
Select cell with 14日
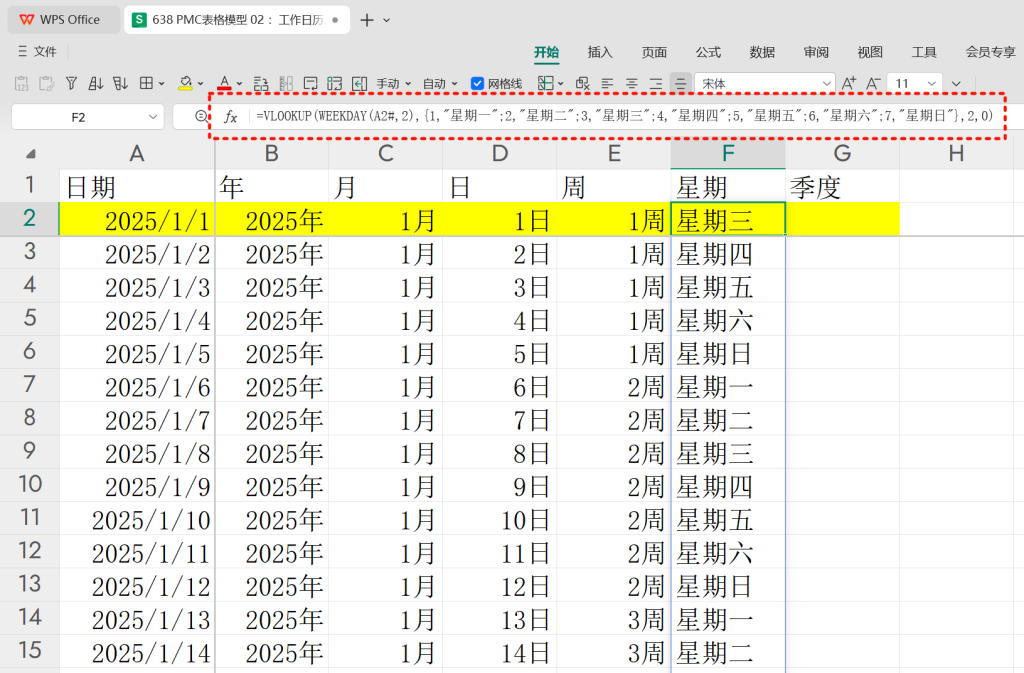point(500,653)
